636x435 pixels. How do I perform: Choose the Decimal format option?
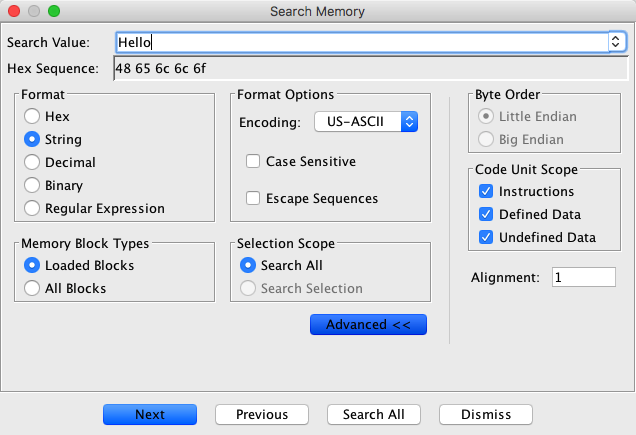(x=33, y=162)
